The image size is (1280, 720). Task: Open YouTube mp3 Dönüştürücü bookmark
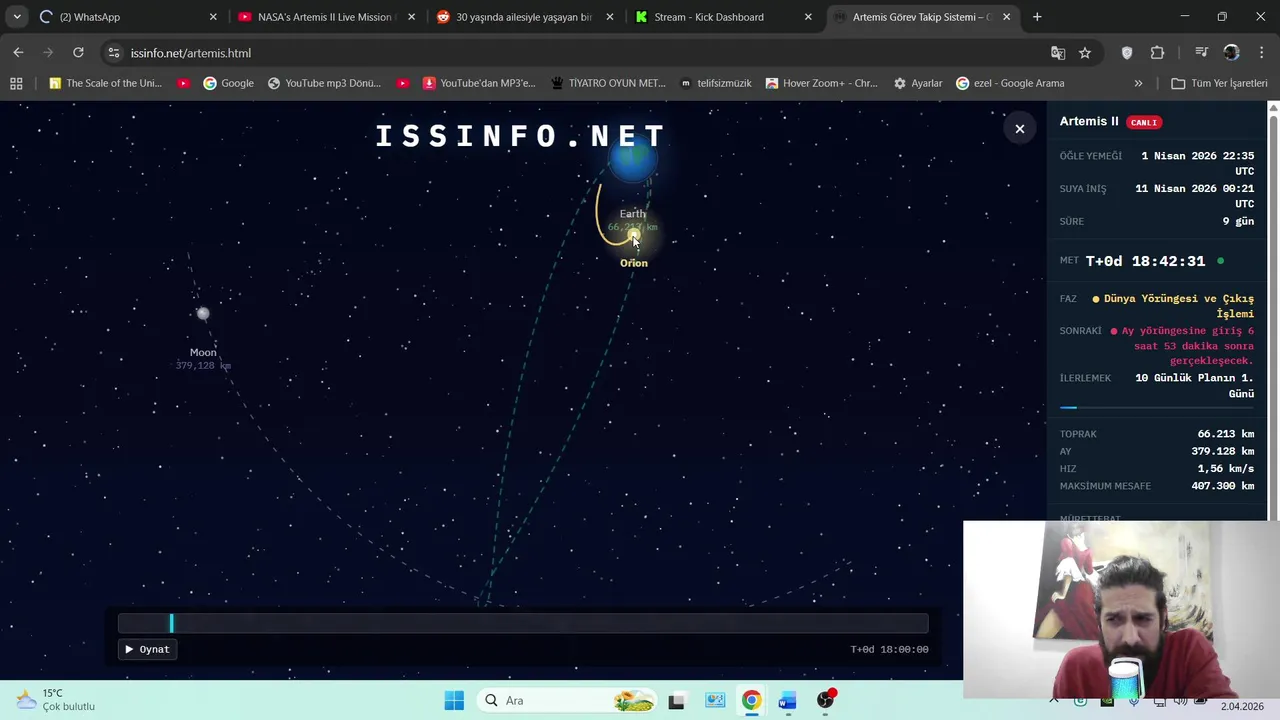[324, 83]
